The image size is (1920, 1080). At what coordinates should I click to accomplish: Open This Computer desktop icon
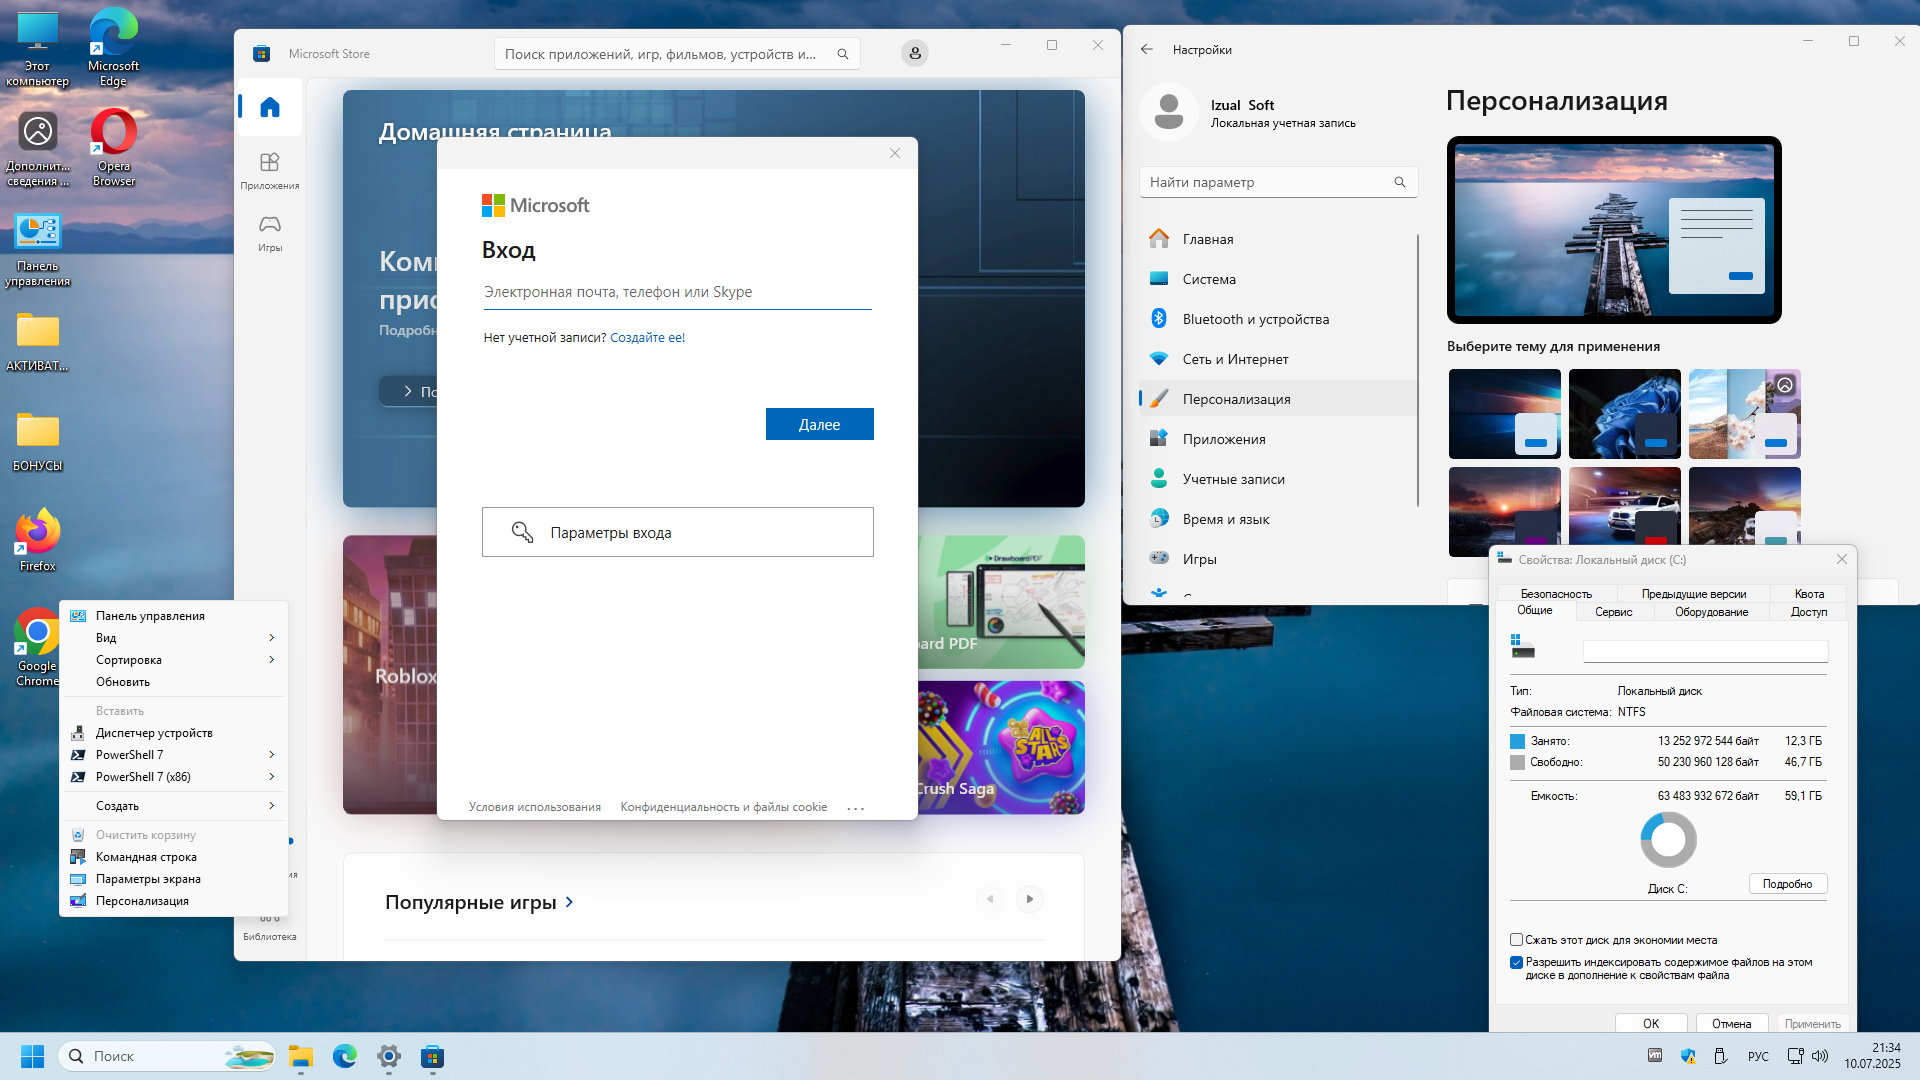37,50
